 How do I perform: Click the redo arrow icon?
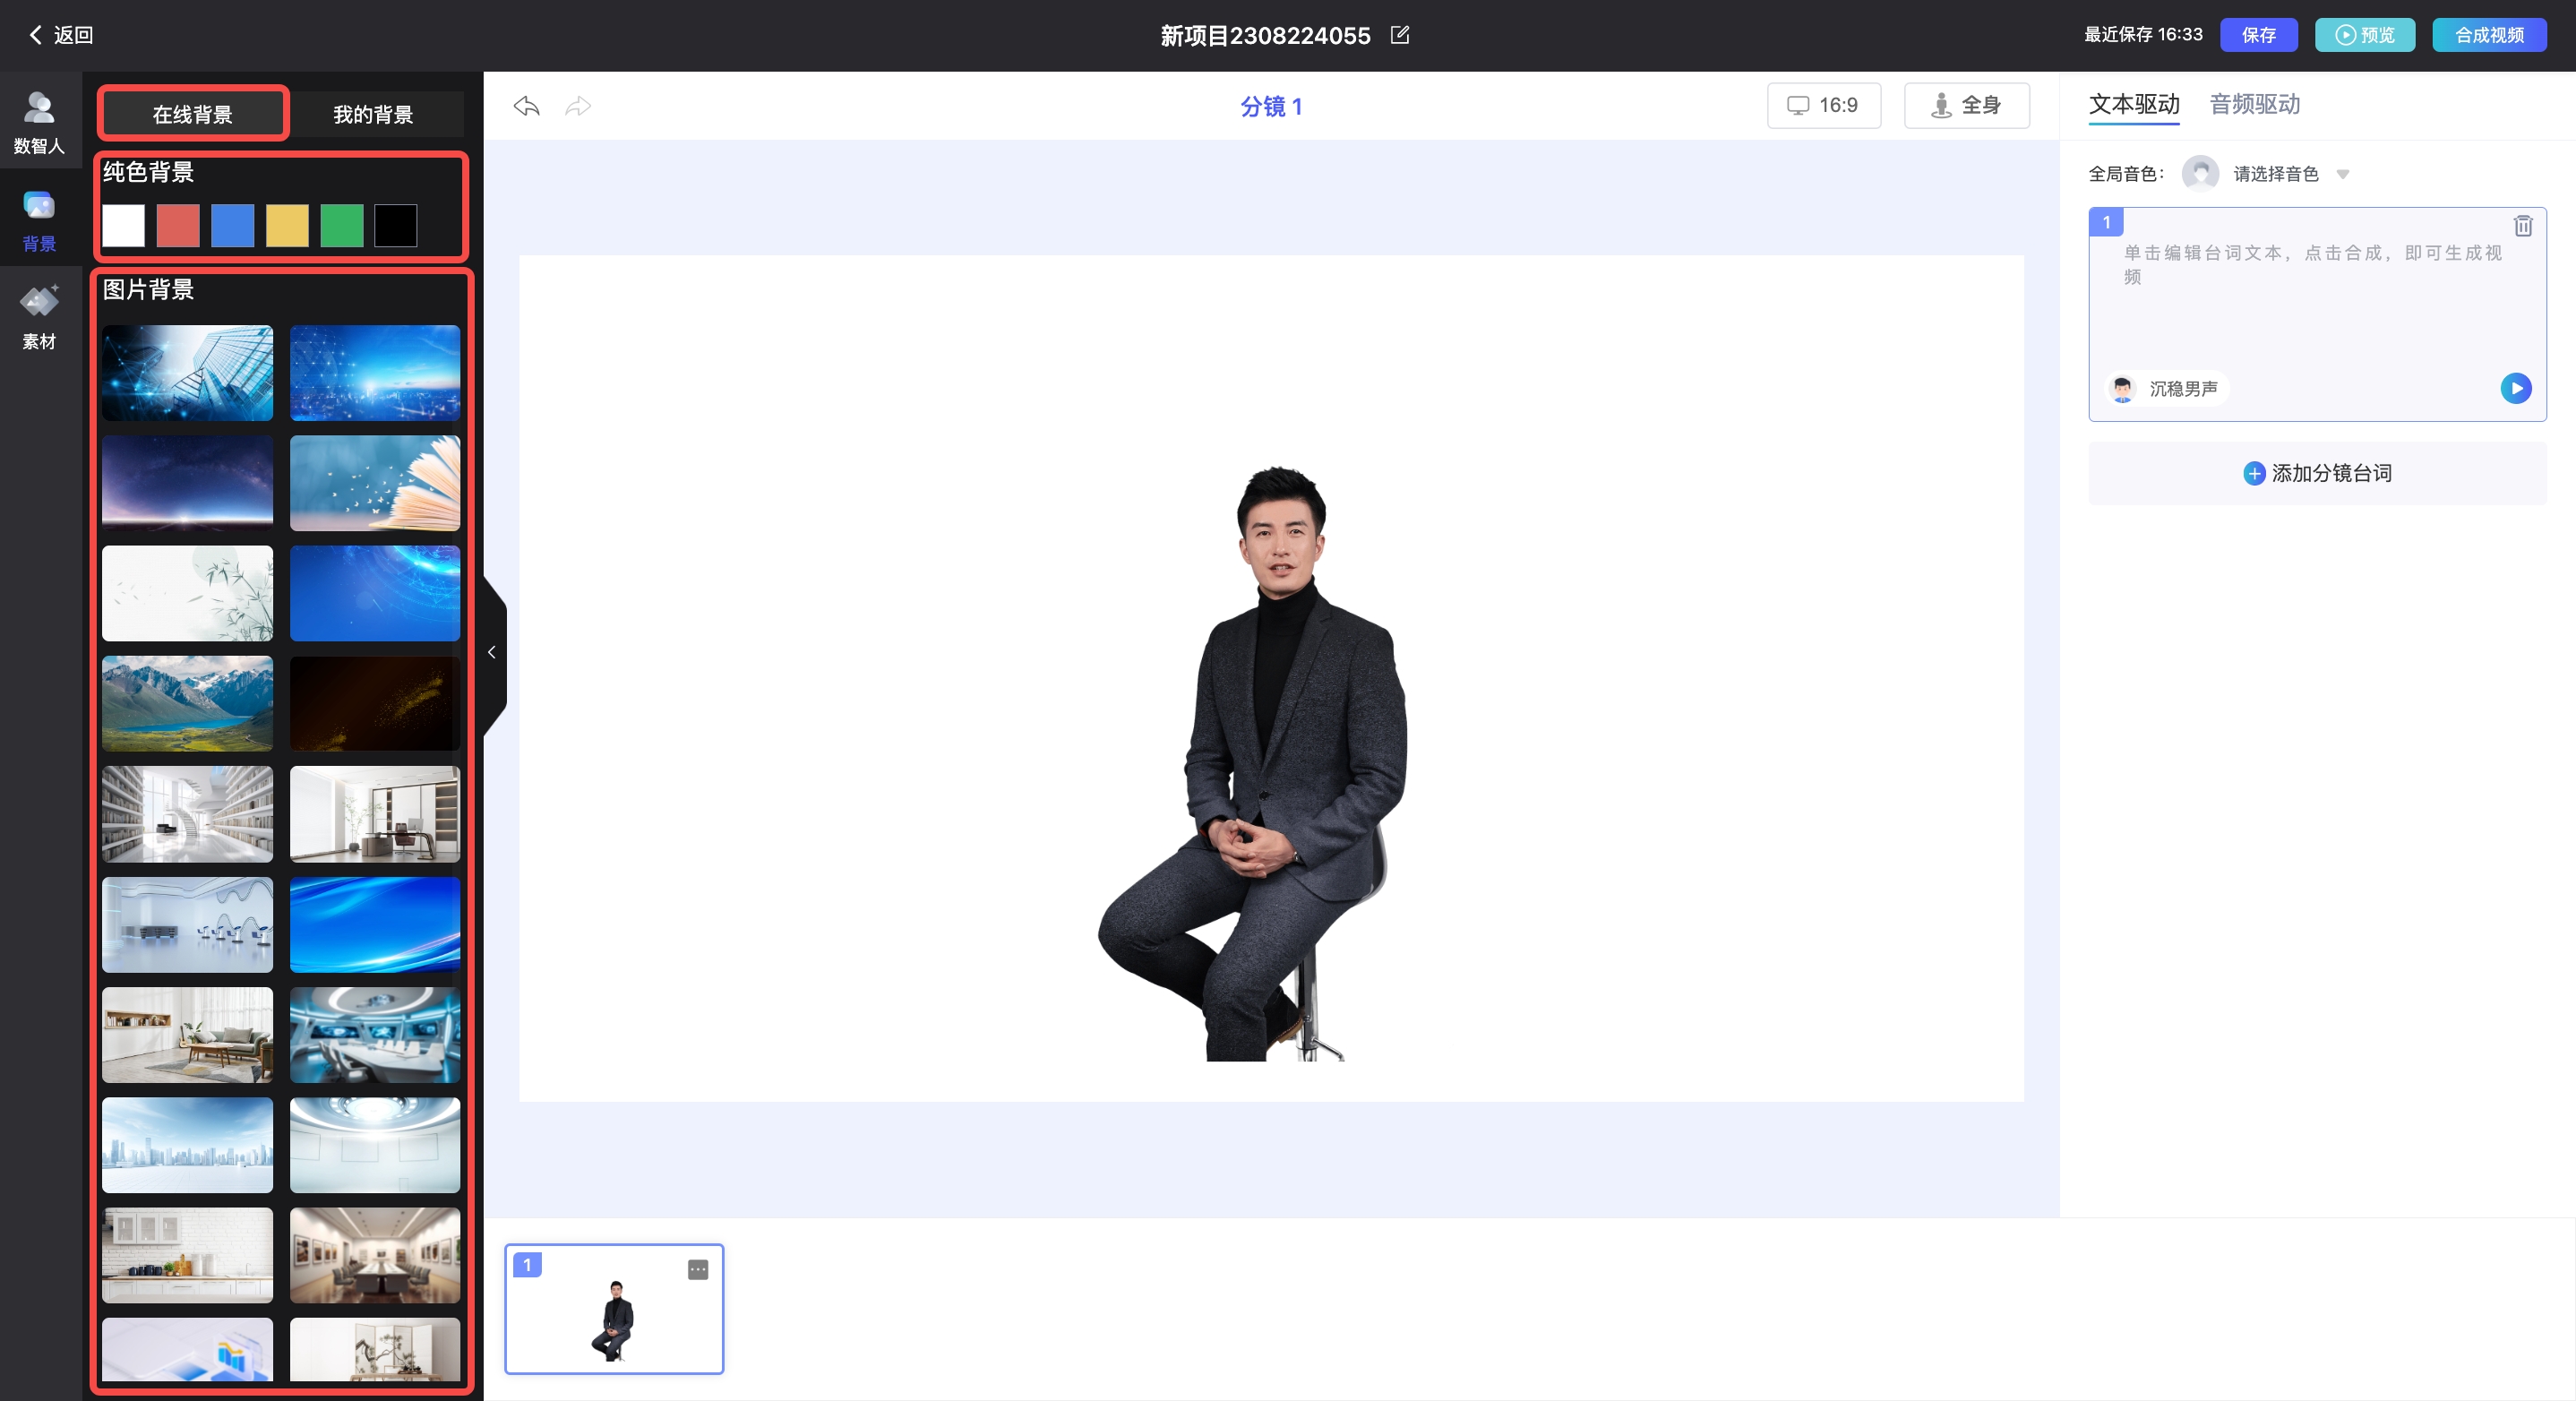(x=578, y=106)
